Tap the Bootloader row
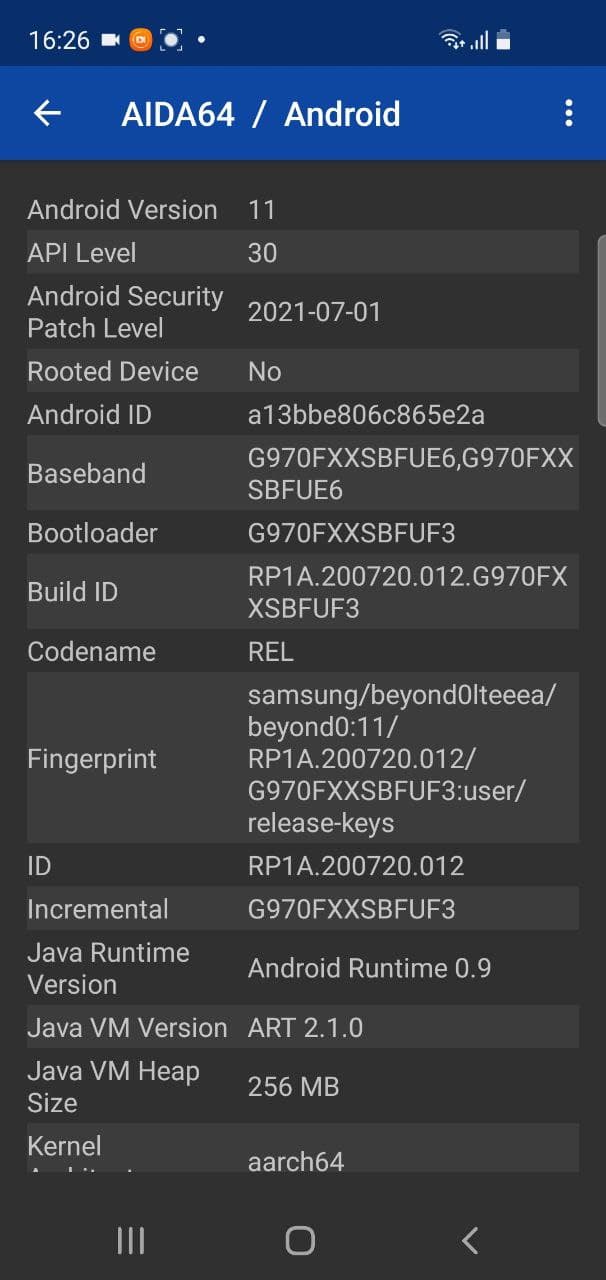This screenshot has height=1280, width=606. [302, 533]
